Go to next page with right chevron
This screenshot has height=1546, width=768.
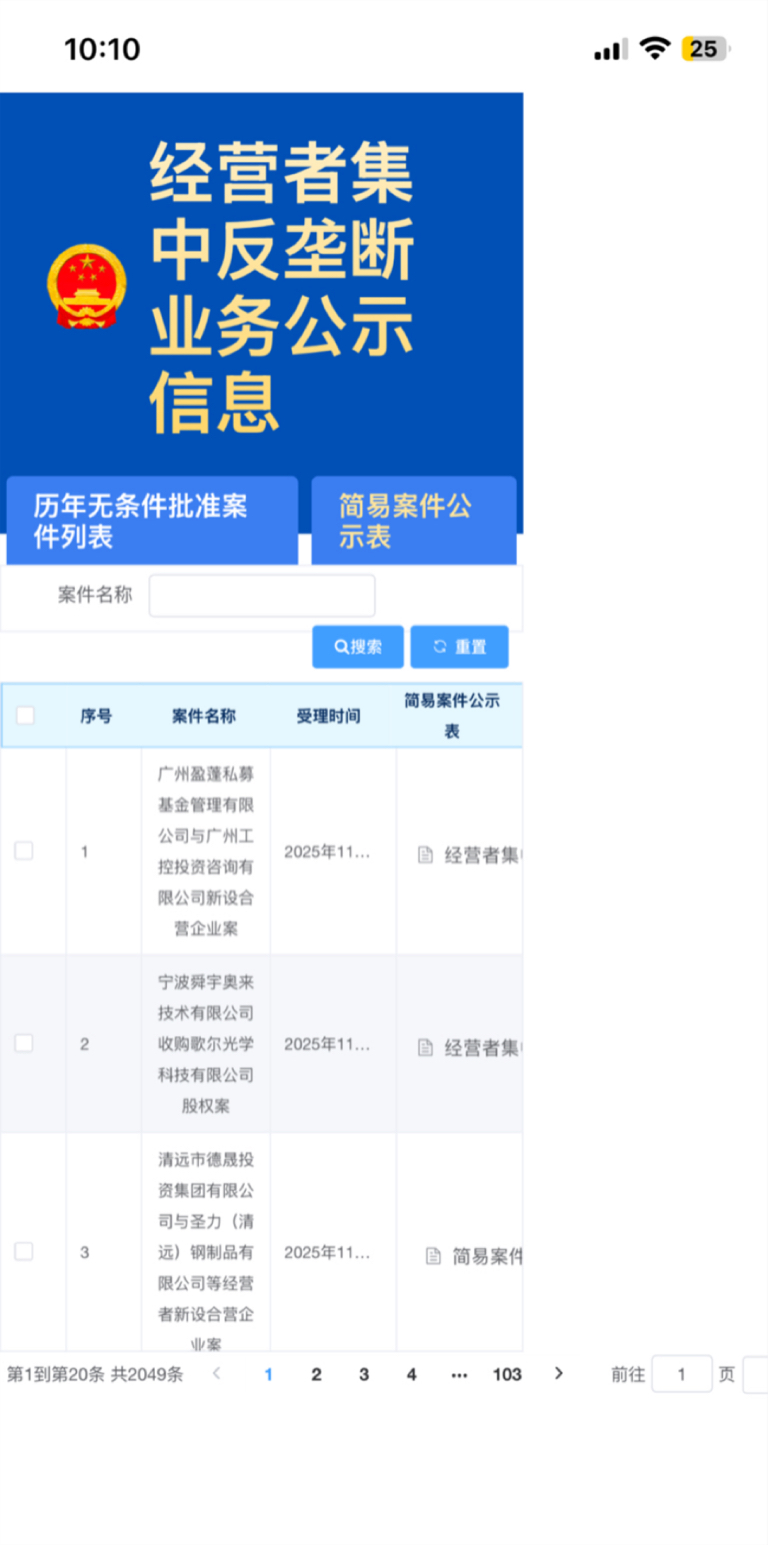point(559,1374)
